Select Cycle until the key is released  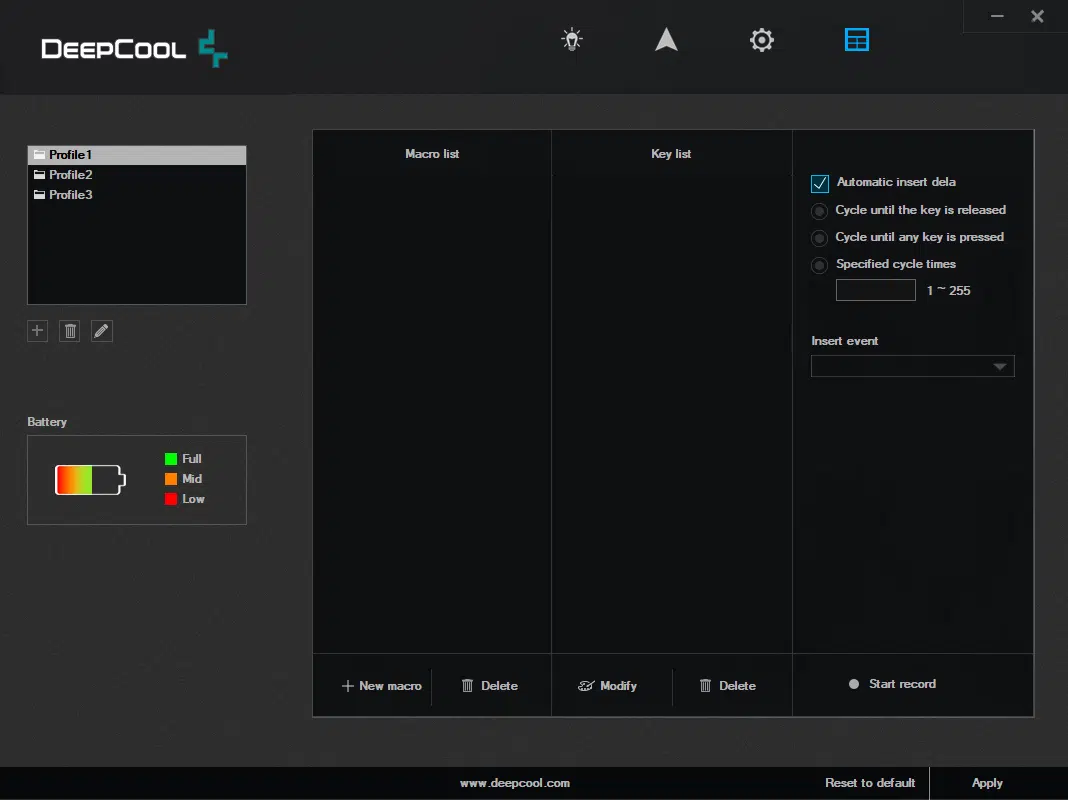tap(820, 211)
